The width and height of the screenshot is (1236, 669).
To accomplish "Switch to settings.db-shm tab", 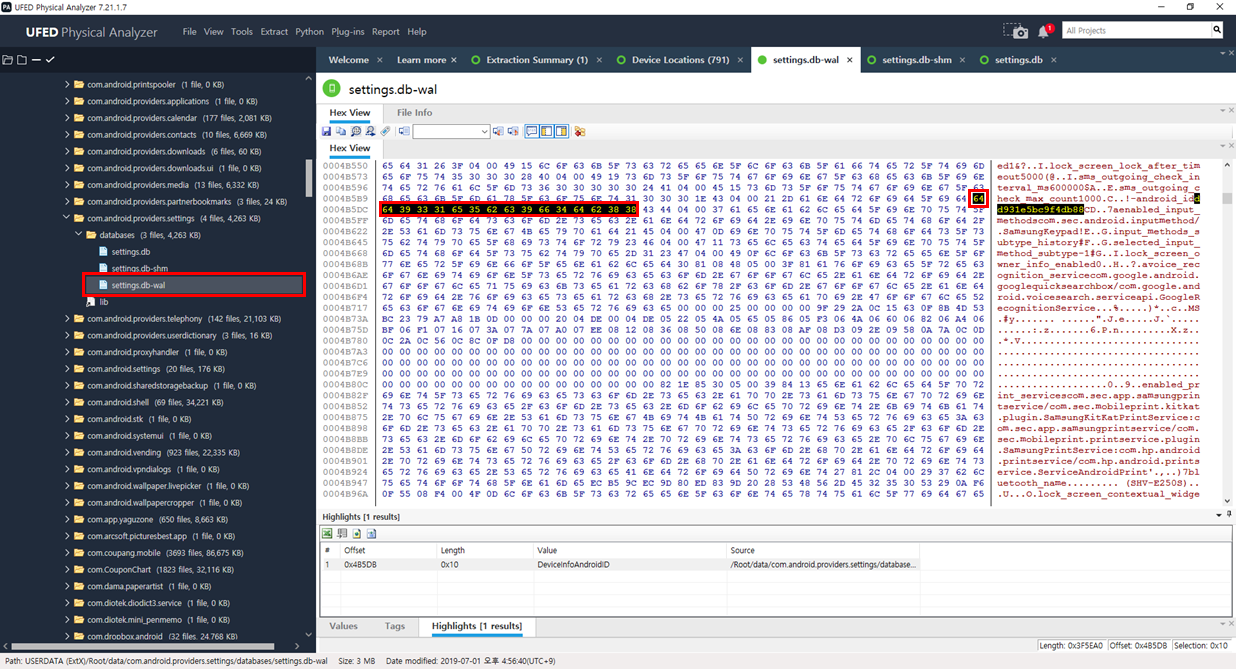I will (x=917, y=60).
